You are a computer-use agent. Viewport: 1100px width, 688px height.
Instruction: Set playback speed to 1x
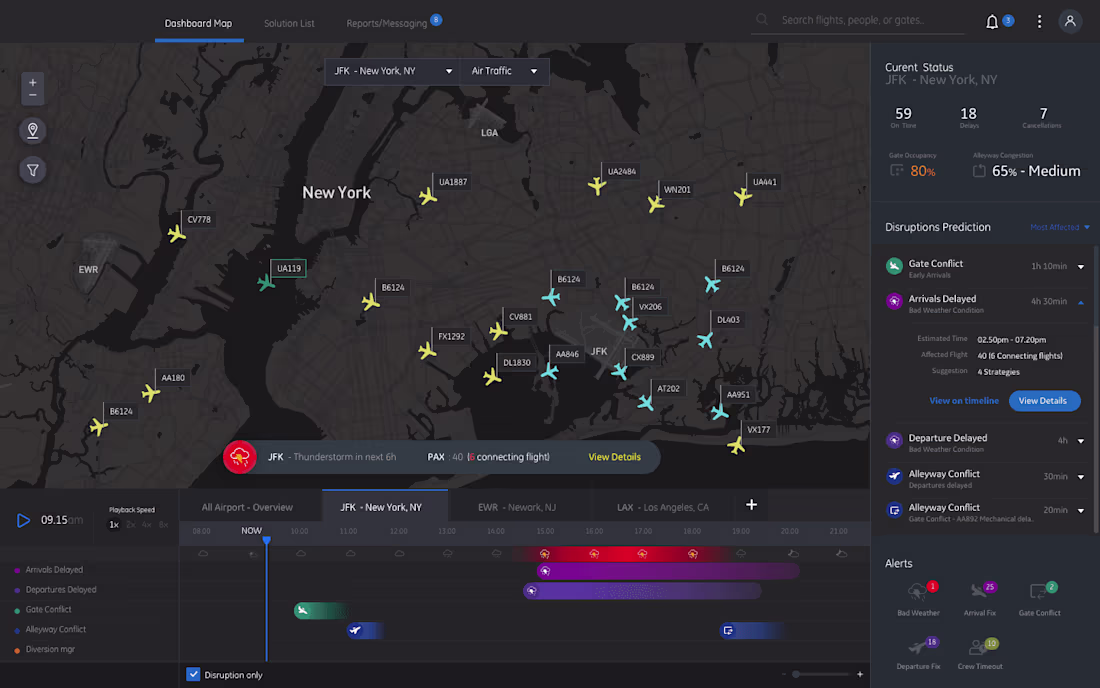(114, 525)
